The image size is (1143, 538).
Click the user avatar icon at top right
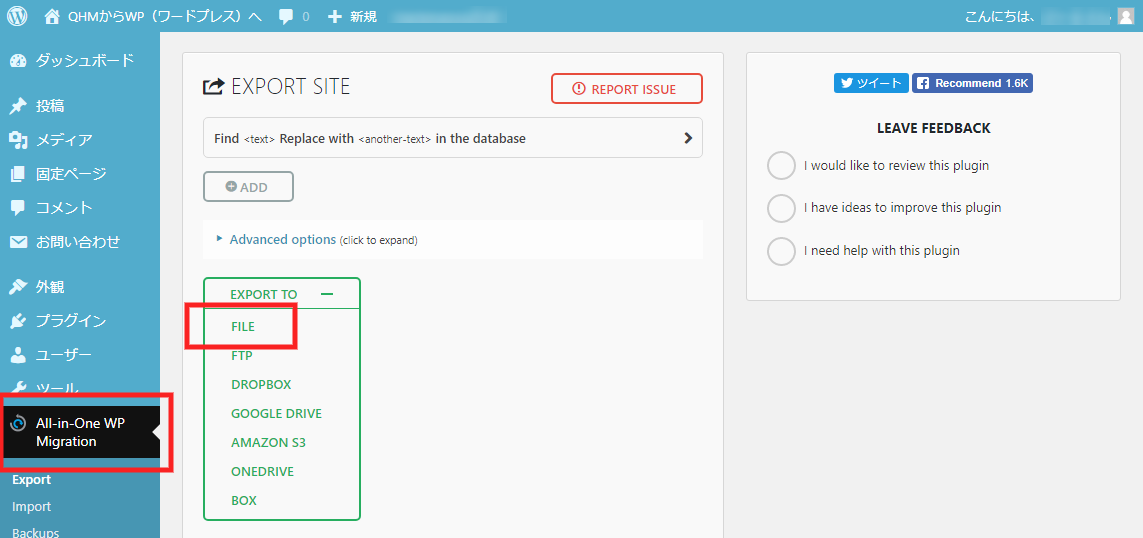click(1125, 16)
